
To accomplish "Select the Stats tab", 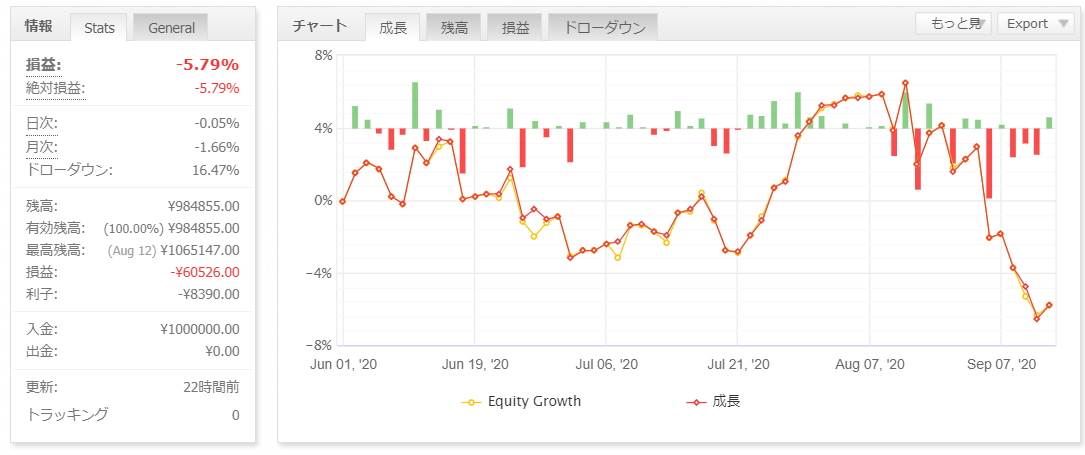I will [x=100, y=28].
